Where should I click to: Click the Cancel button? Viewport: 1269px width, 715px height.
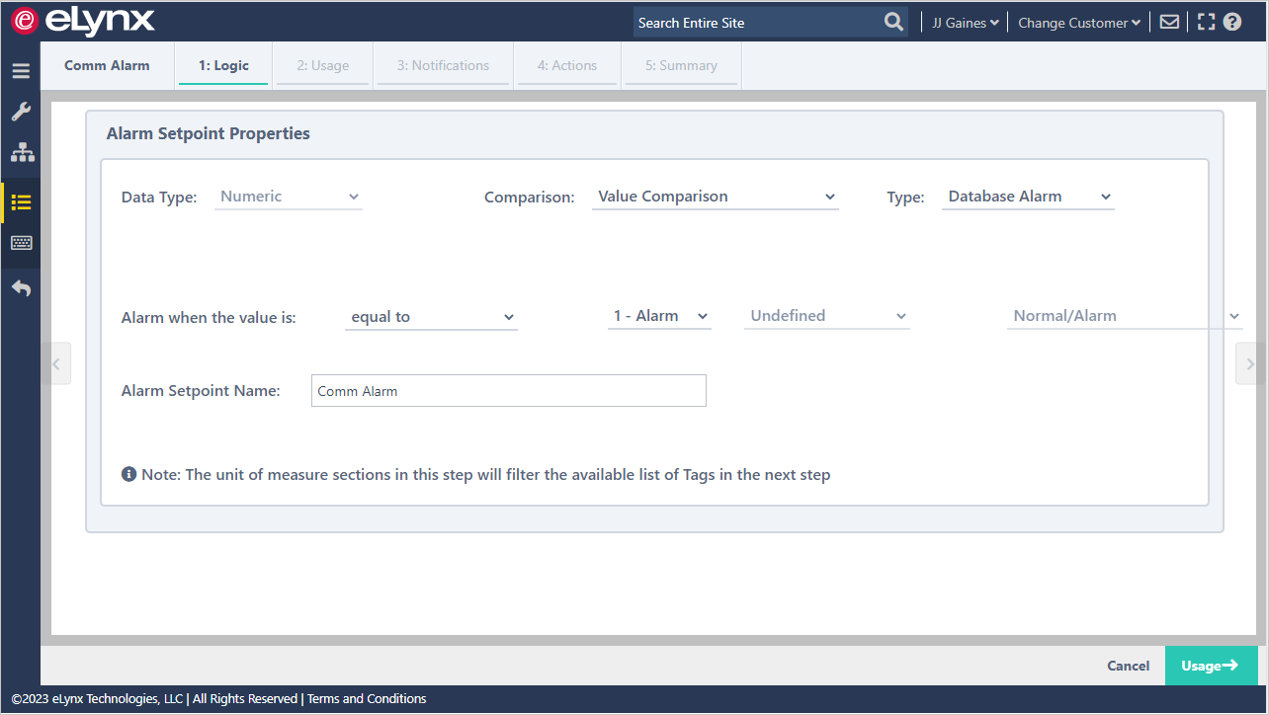[x=1128, y=666]
